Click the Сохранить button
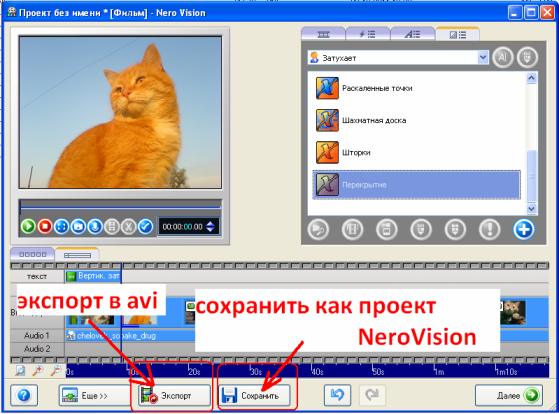The image size is (559, 414). [255, 395]
